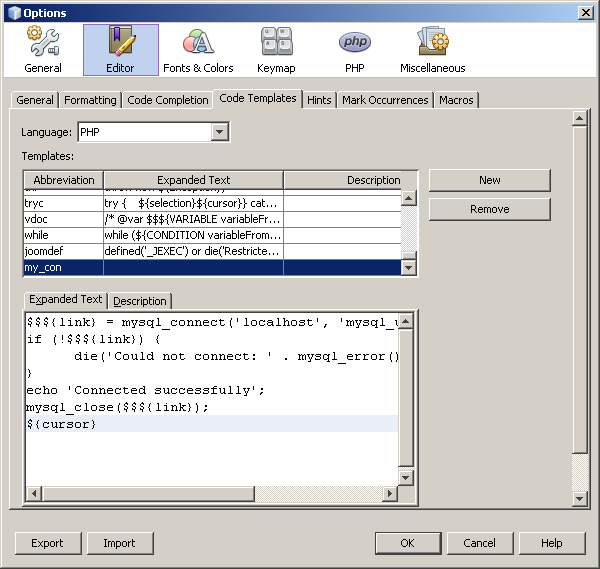The height and width of the screenshot is (569, 600).
Task: Click the templates table scroll-up arrow
Action: pyautogui.click(x=409, y=198)
